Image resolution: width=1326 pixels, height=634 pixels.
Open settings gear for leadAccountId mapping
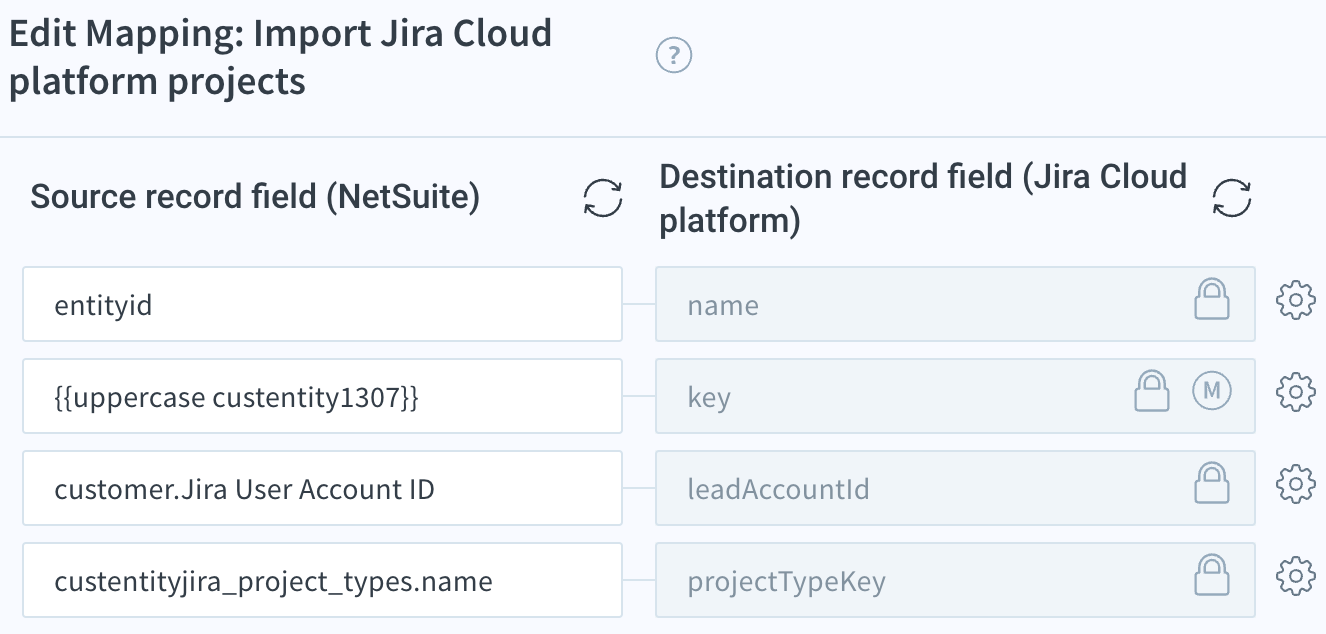pos(1296,485)
